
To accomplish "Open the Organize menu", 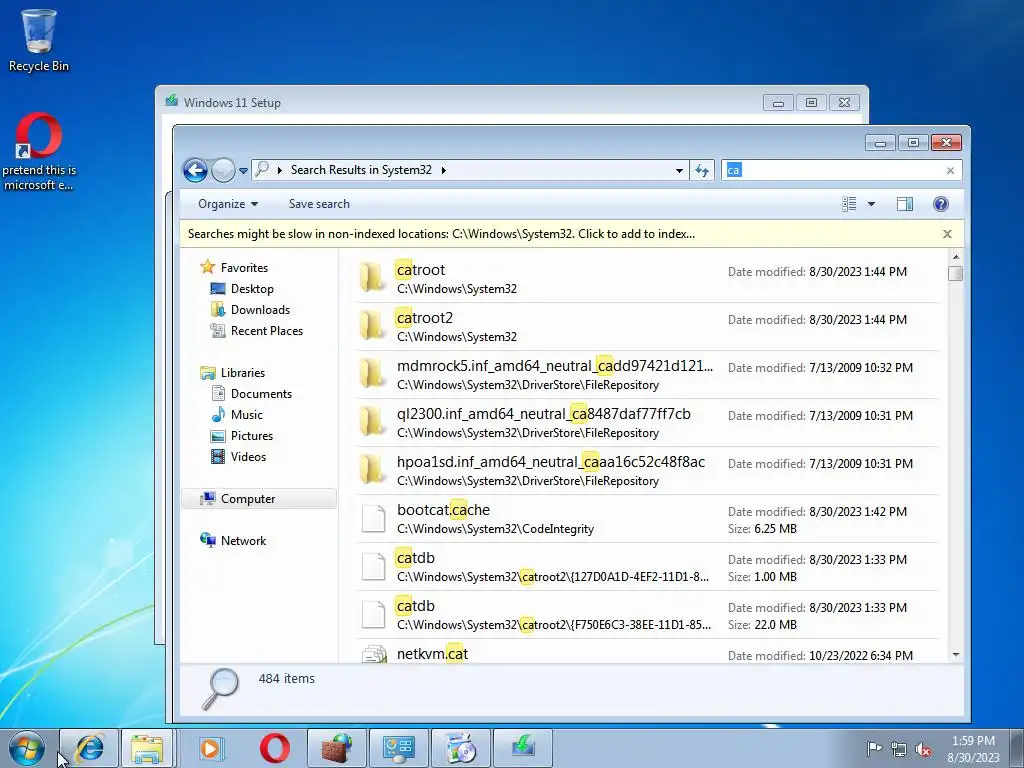I will tap(228, 204).
